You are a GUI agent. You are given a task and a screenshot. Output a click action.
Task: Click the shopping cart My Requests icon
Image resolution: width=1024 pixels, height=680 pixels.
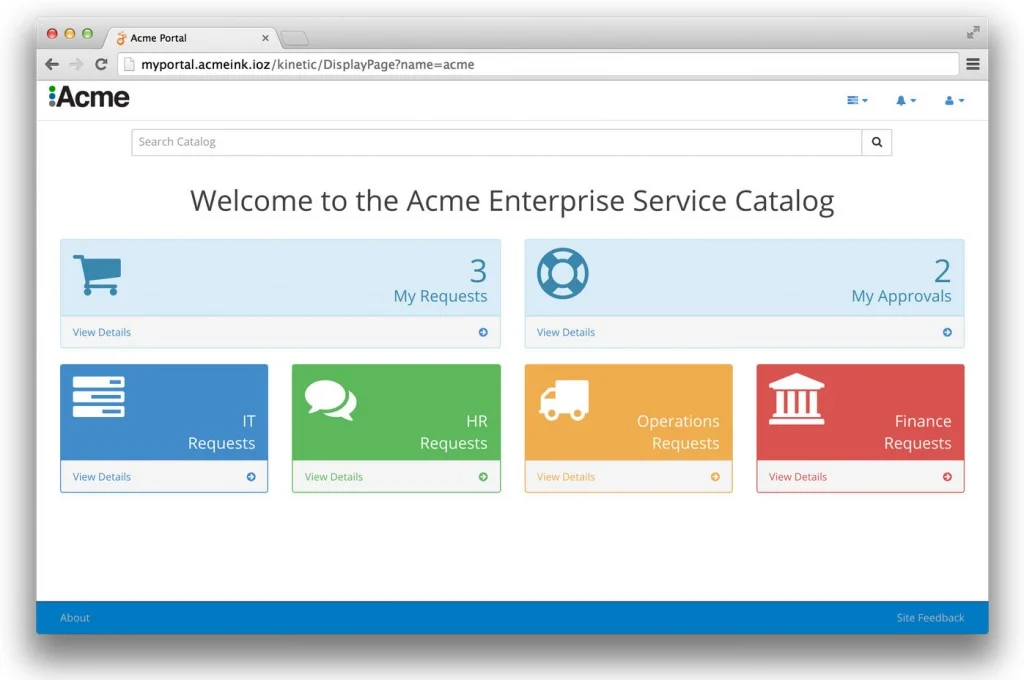[97, 275]
